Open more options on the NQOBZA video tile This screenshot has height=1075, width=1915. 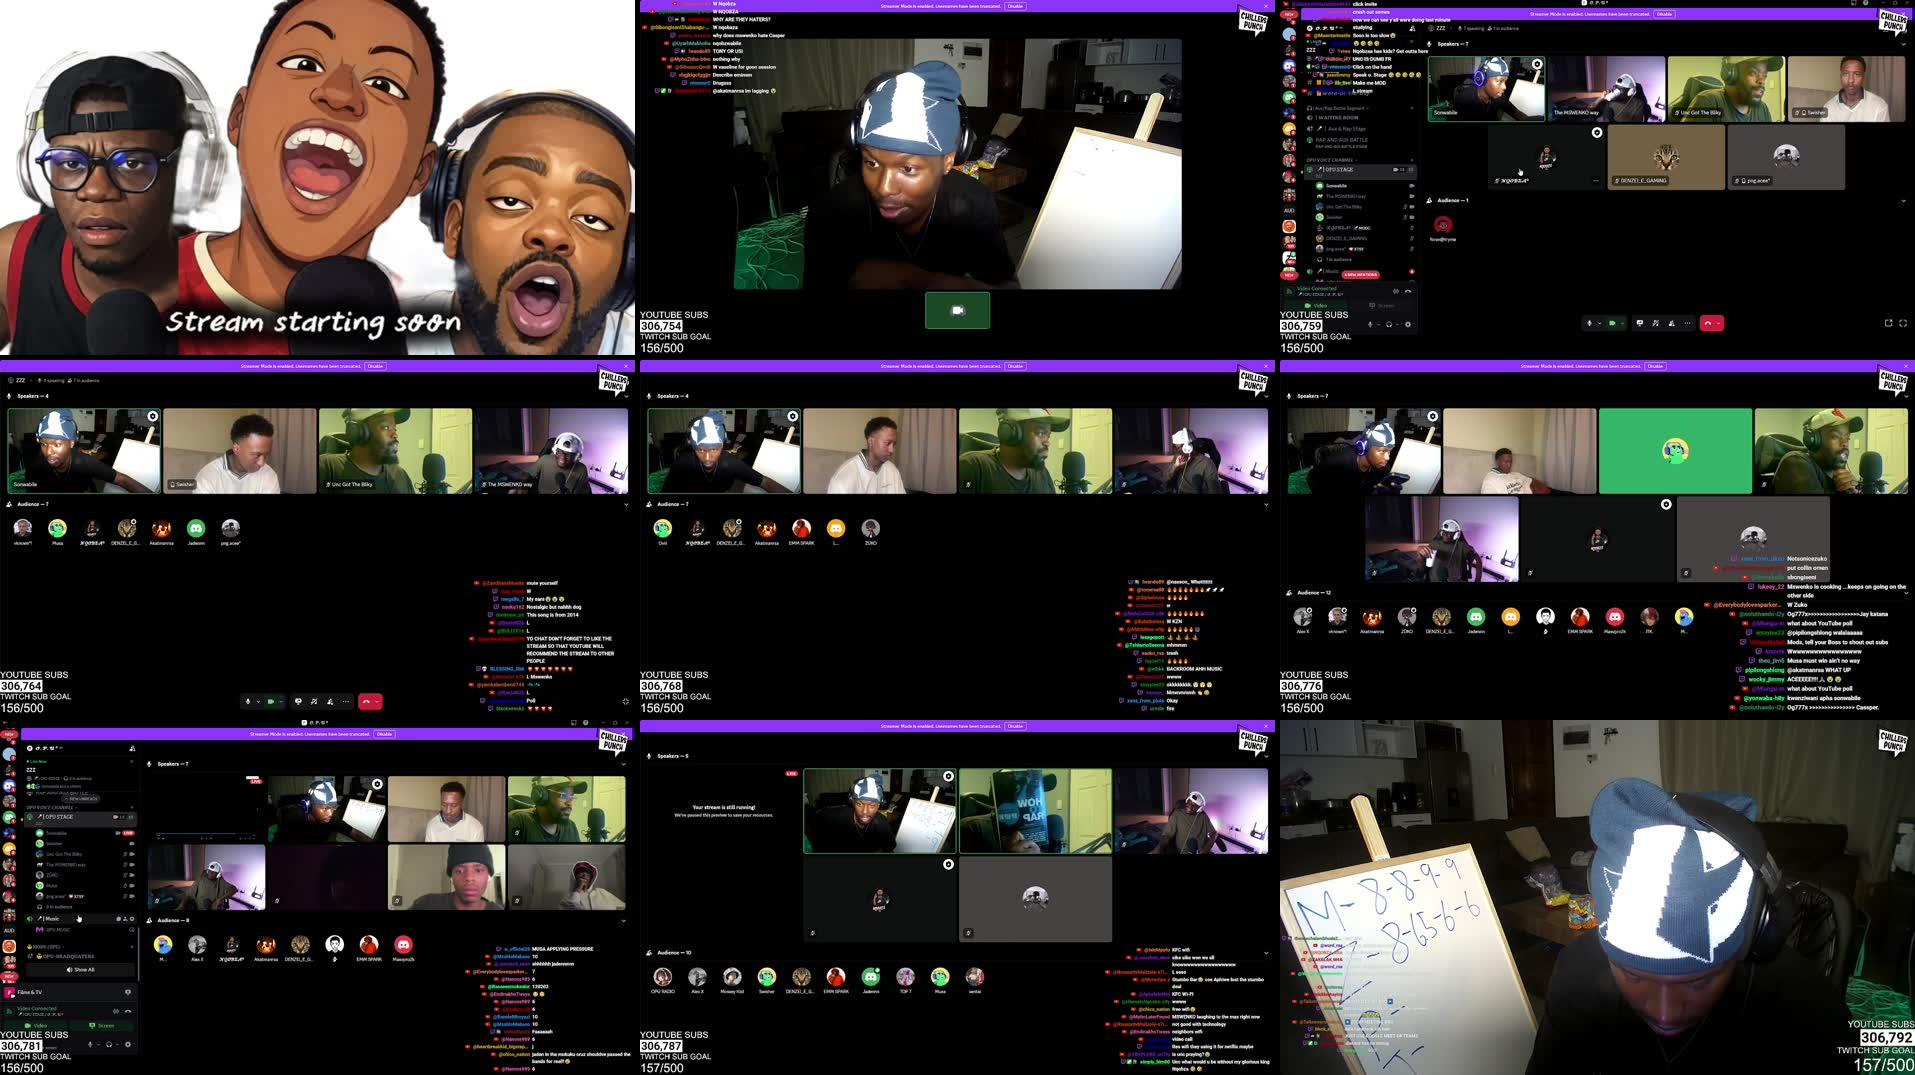pos(1594,179)
